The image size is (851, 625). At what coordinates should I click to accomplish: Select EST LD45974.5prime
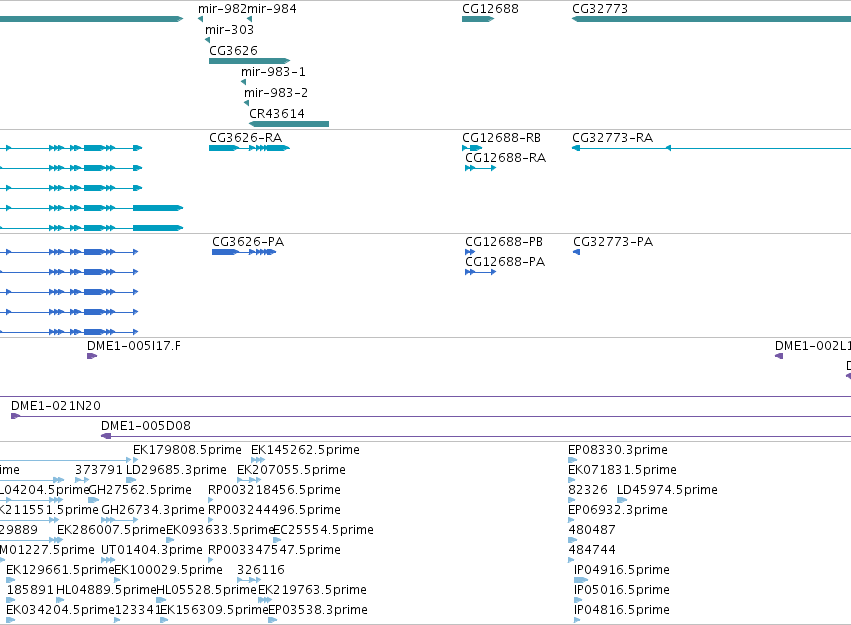pos(668,490)
